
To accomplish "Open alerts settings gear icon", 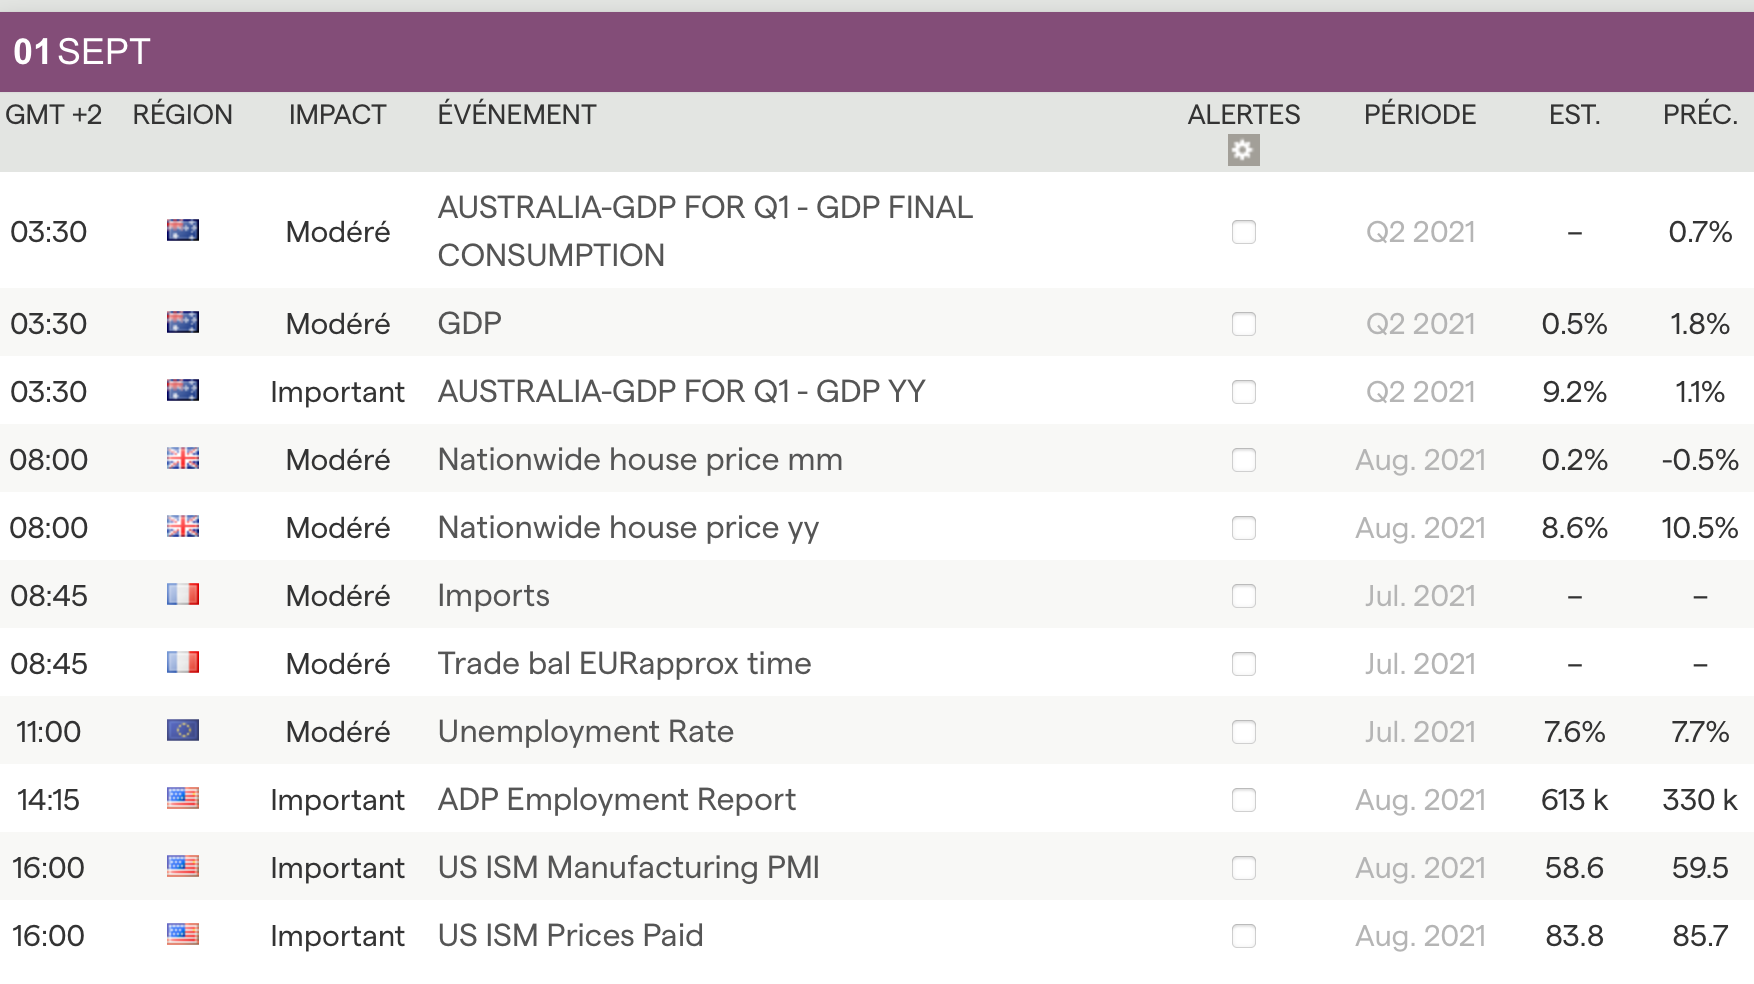I will point(1243,151).
